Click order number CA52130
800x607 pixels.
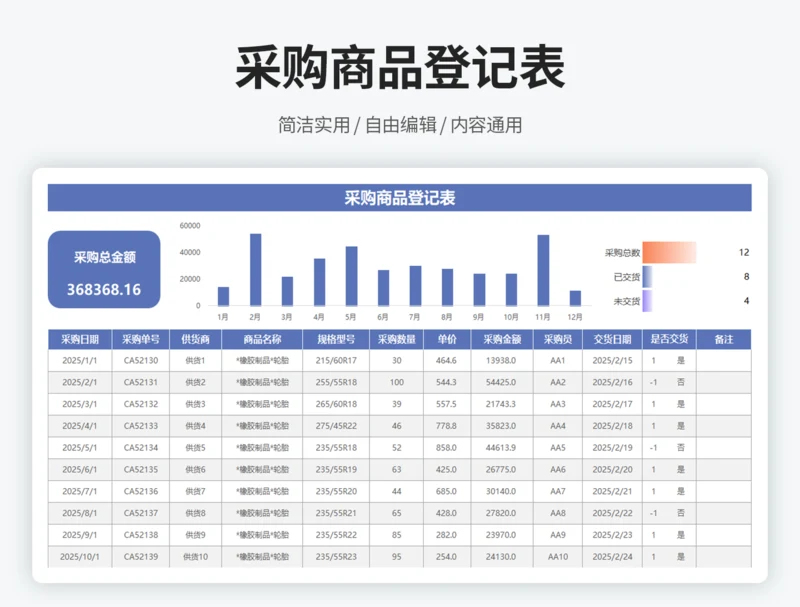pos(141,360)
